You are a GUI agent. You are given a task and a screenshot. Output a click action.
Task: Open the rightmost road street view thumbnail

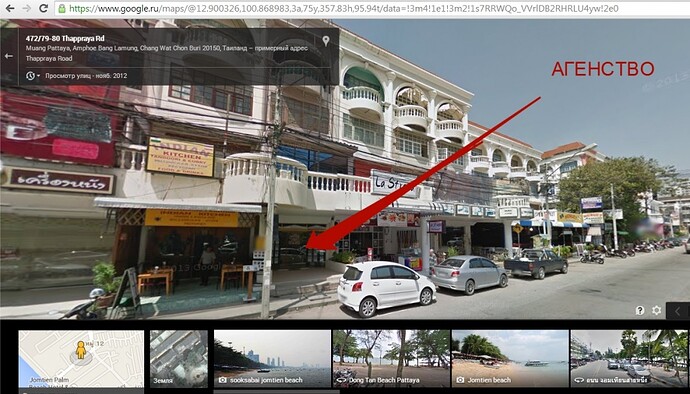coord(629,359)
